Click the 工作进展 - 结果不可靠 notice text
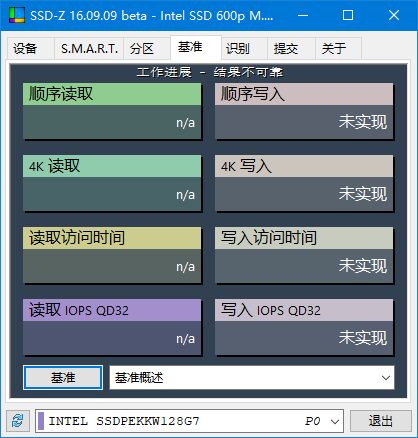 [210, 72]
